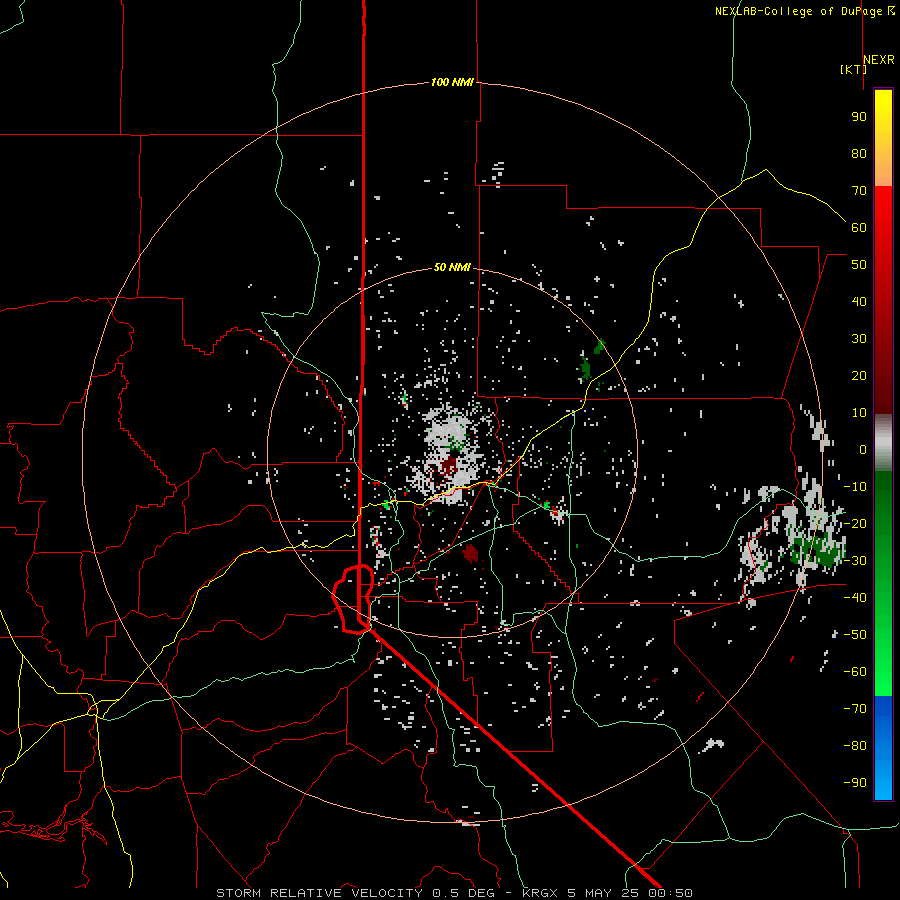Screen dimensions: 900x900
Task: Click the "50 NMI" range ring label
Action: click(452, 267)
